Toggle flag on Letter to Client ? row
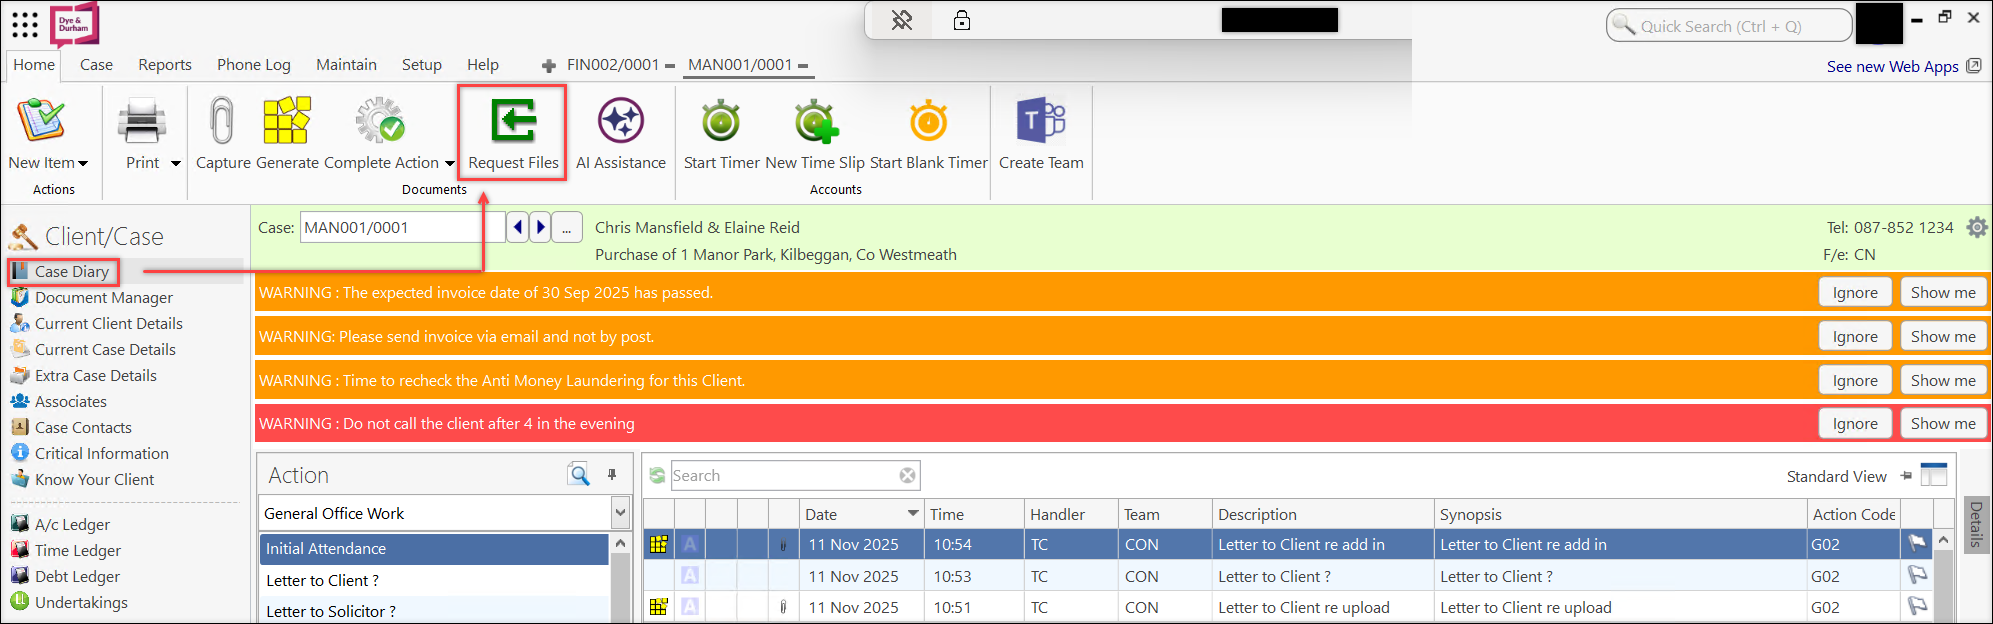Screen dimensions: 1993x624 [1917, 576]
